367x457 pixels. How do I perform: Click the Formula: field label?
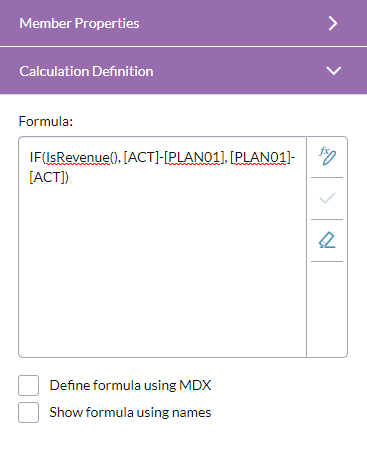(x=46, y=121)
